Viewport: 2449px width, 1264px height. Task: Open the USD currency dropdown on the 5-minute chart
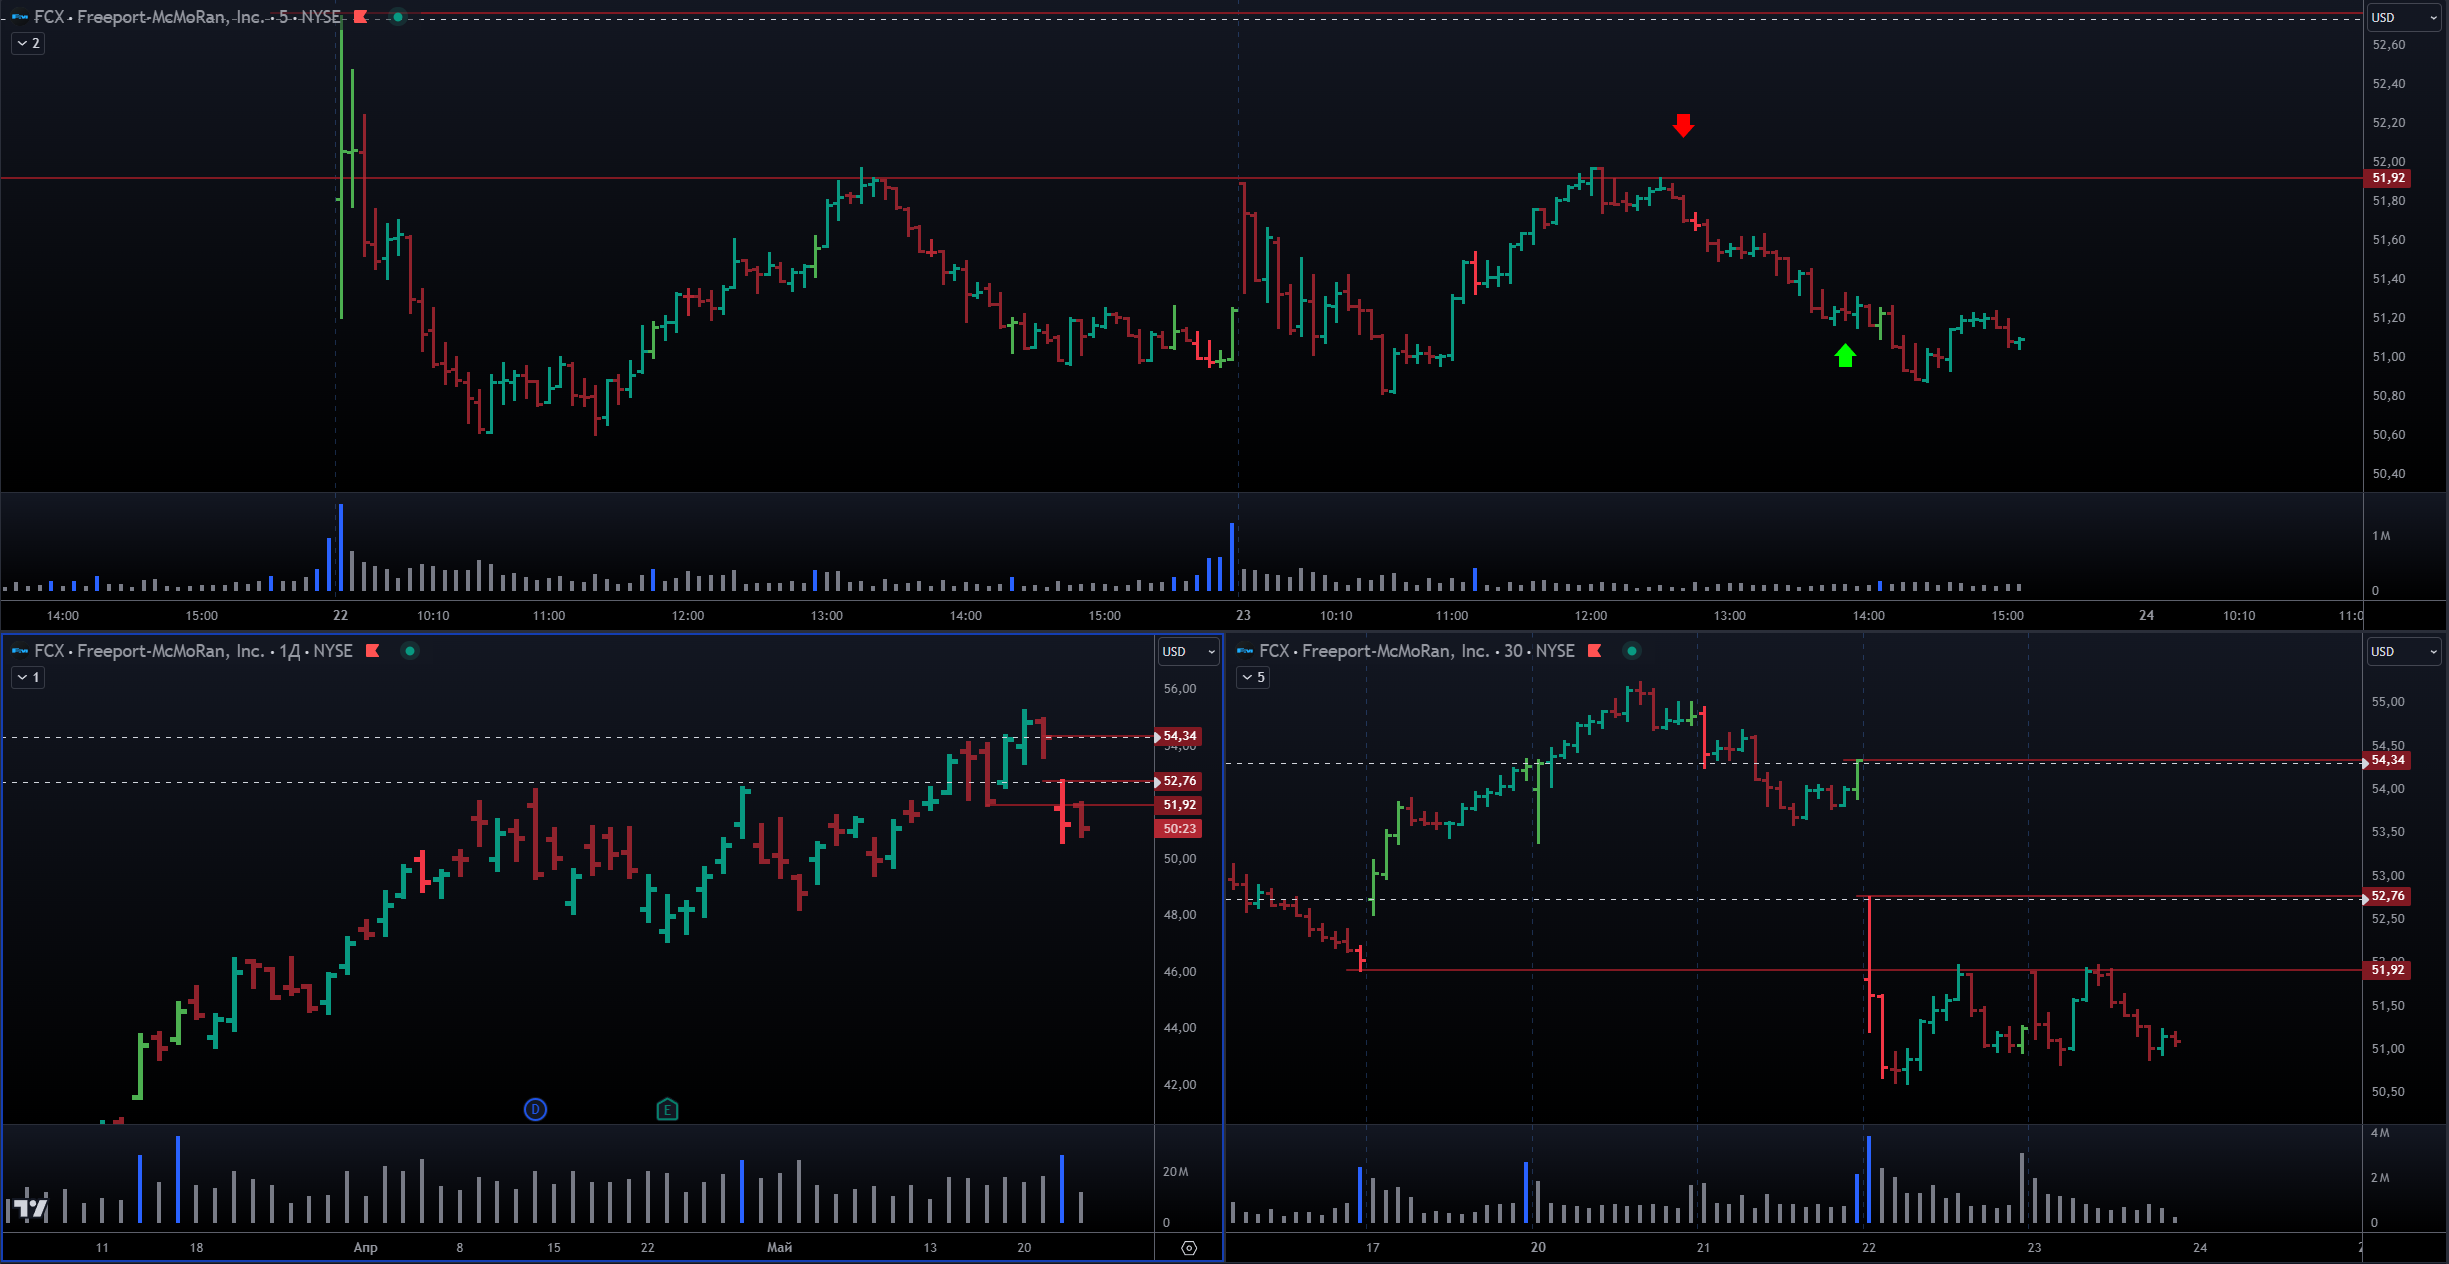click(2404, 17)
